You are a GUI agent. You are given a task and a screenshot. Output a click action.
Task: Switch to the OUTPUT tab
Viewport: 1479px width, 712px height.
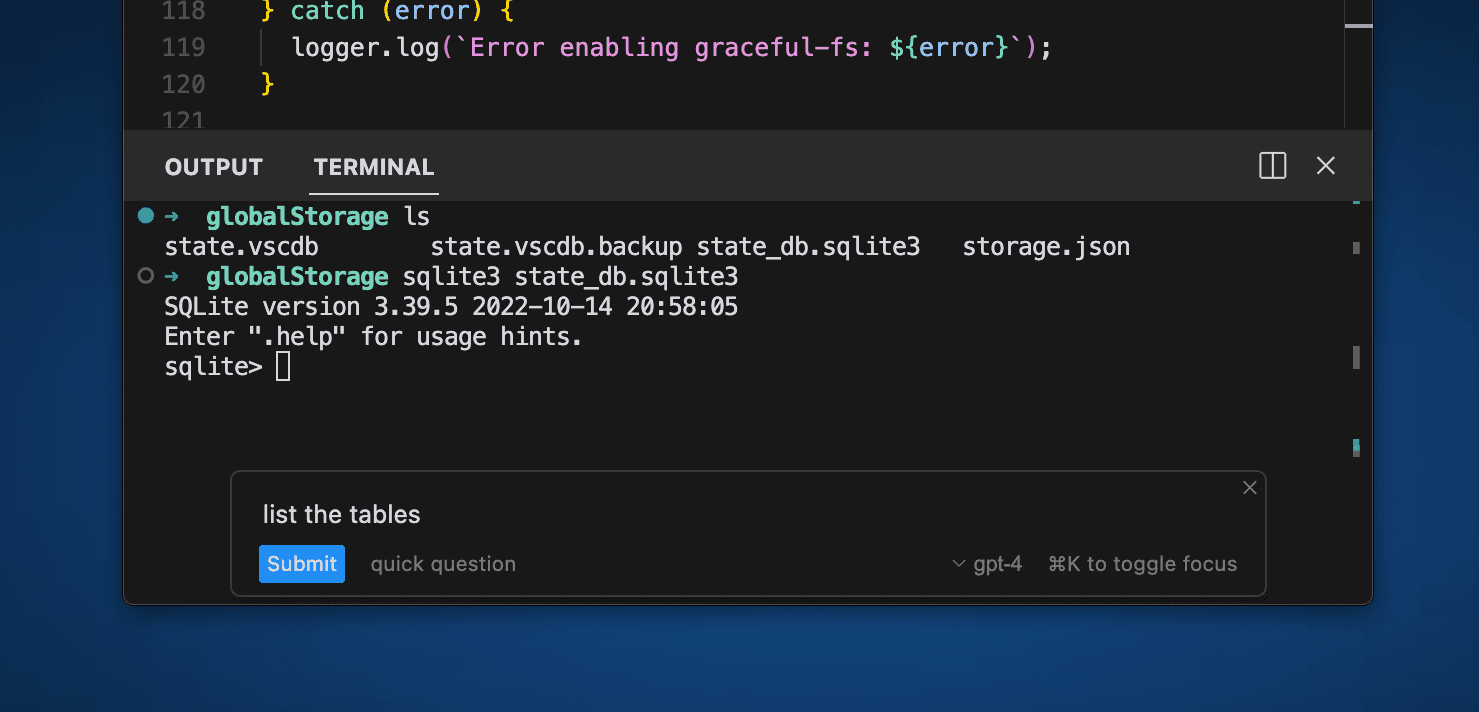214,167
